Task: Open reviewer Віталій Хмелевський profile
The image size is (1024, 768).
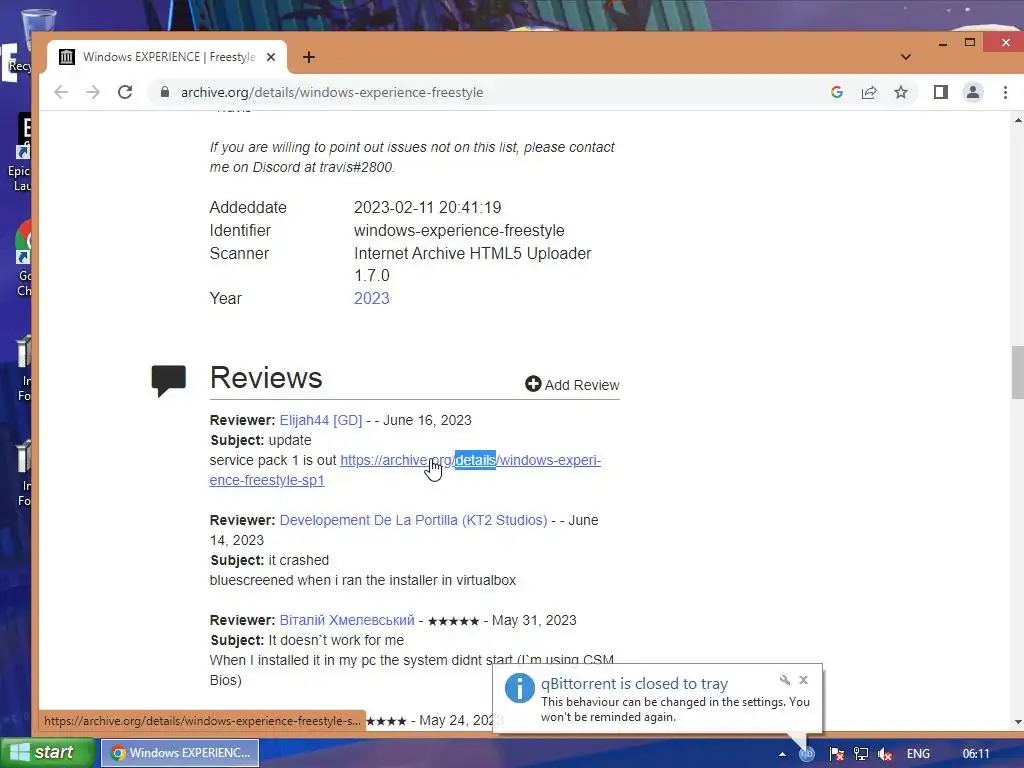Action: coord(347,620)
